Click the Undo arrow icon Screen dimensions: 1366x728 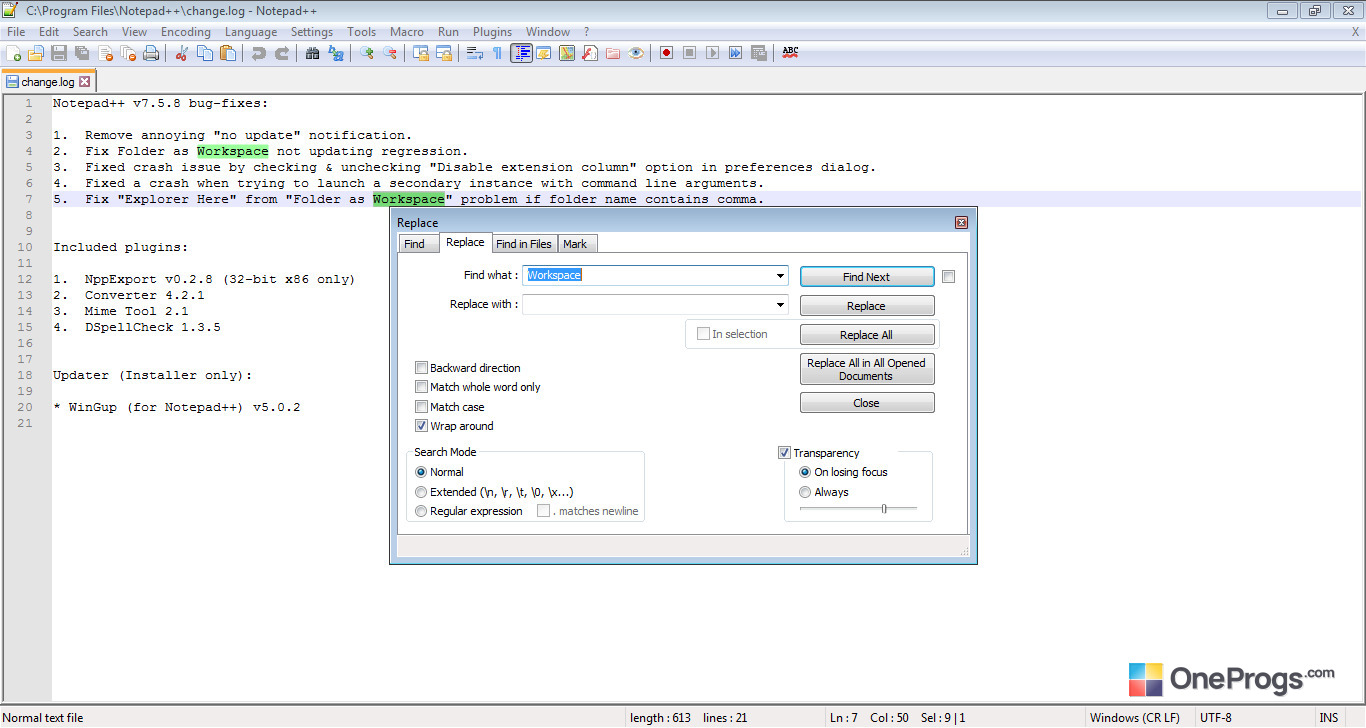[x=258, y=53]
